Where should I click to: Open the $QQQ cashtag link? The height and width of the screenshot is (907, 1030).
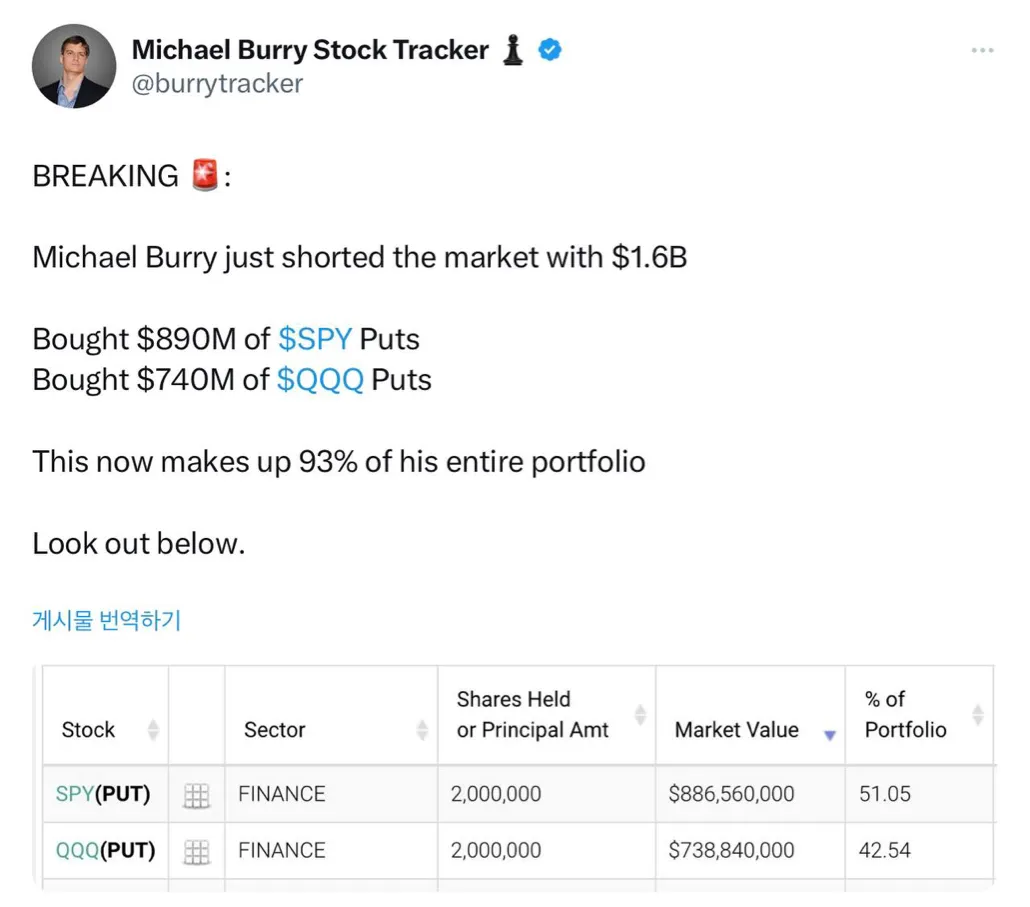coord(320,380)
